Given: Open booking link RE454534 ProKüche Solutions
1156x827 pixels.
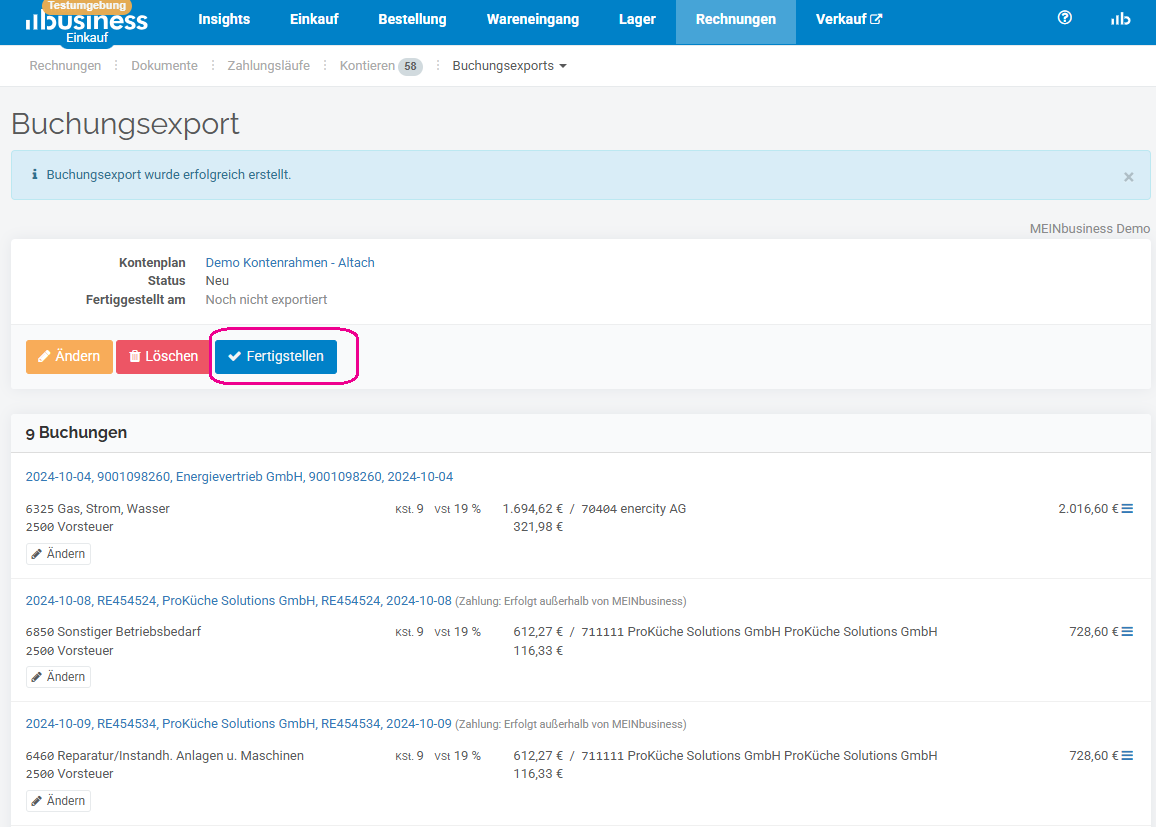Looking at the screenshot, I should coord(238,724).
